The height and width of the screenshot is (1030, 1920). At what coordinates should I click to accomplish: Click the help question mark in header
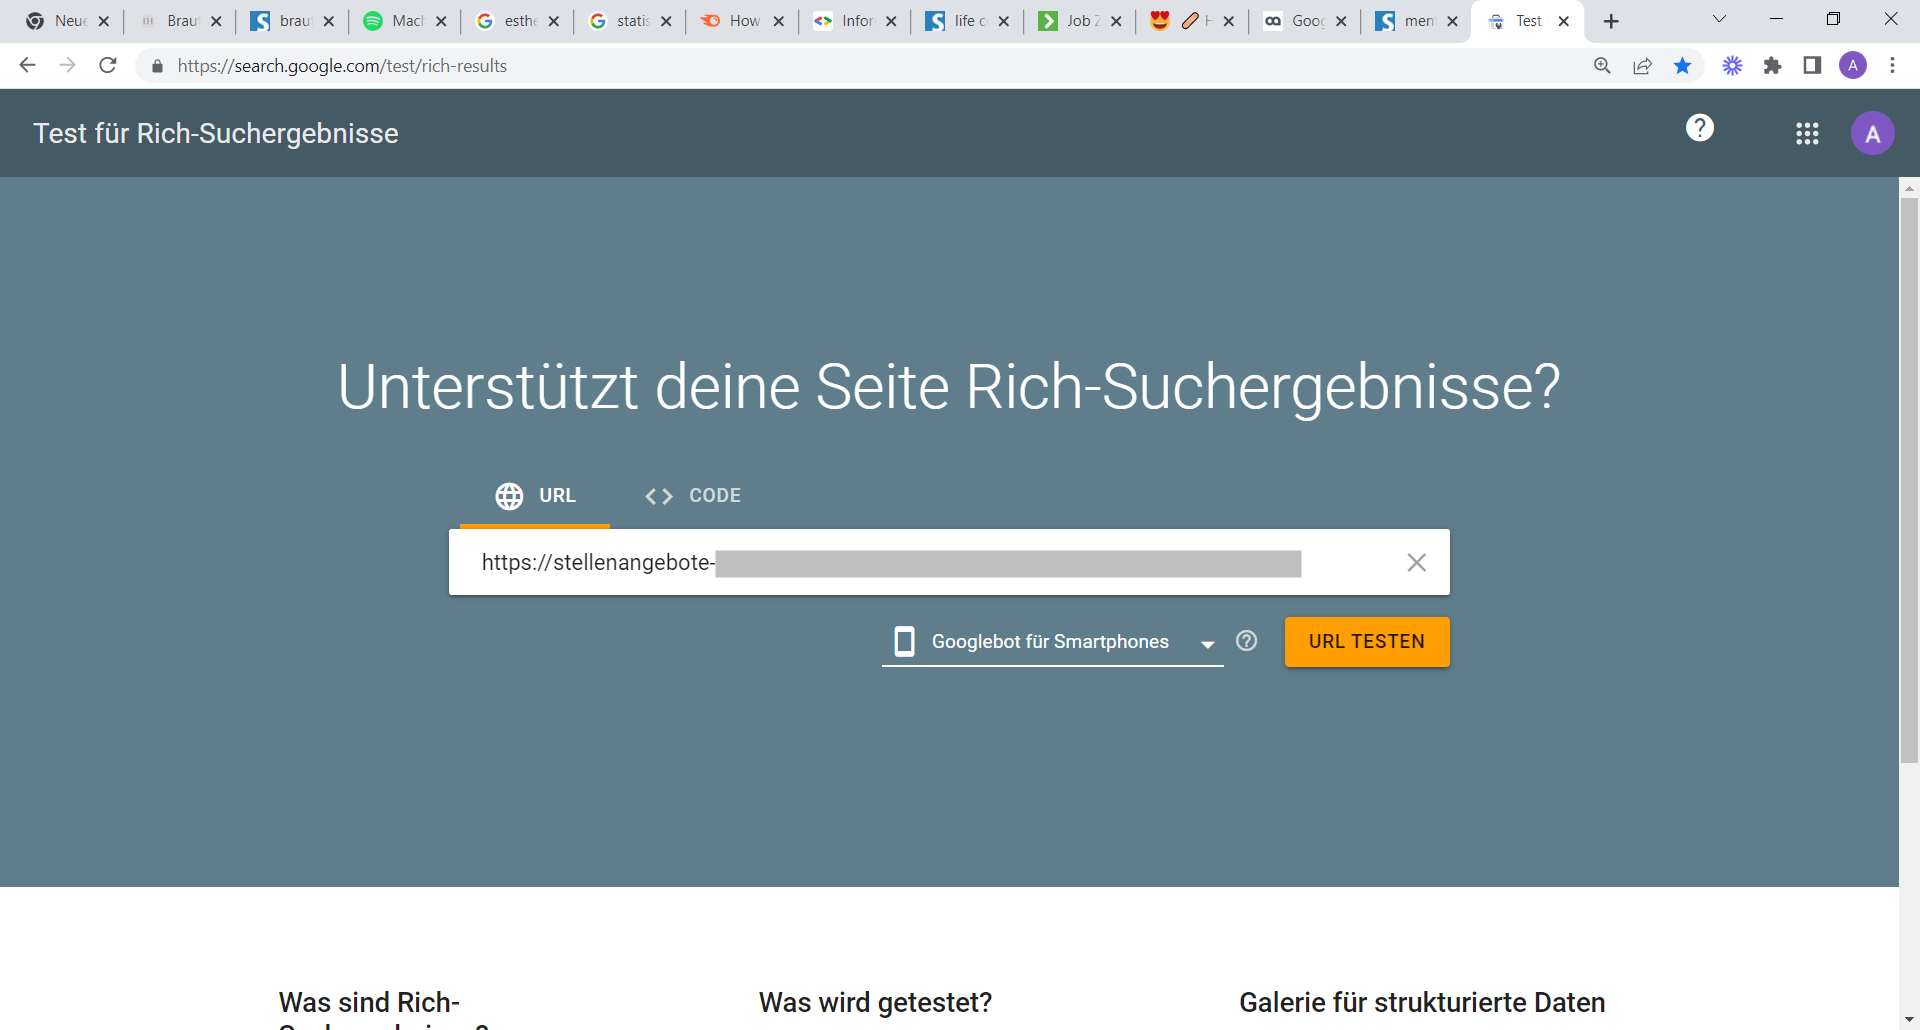tap(1699, 128)
